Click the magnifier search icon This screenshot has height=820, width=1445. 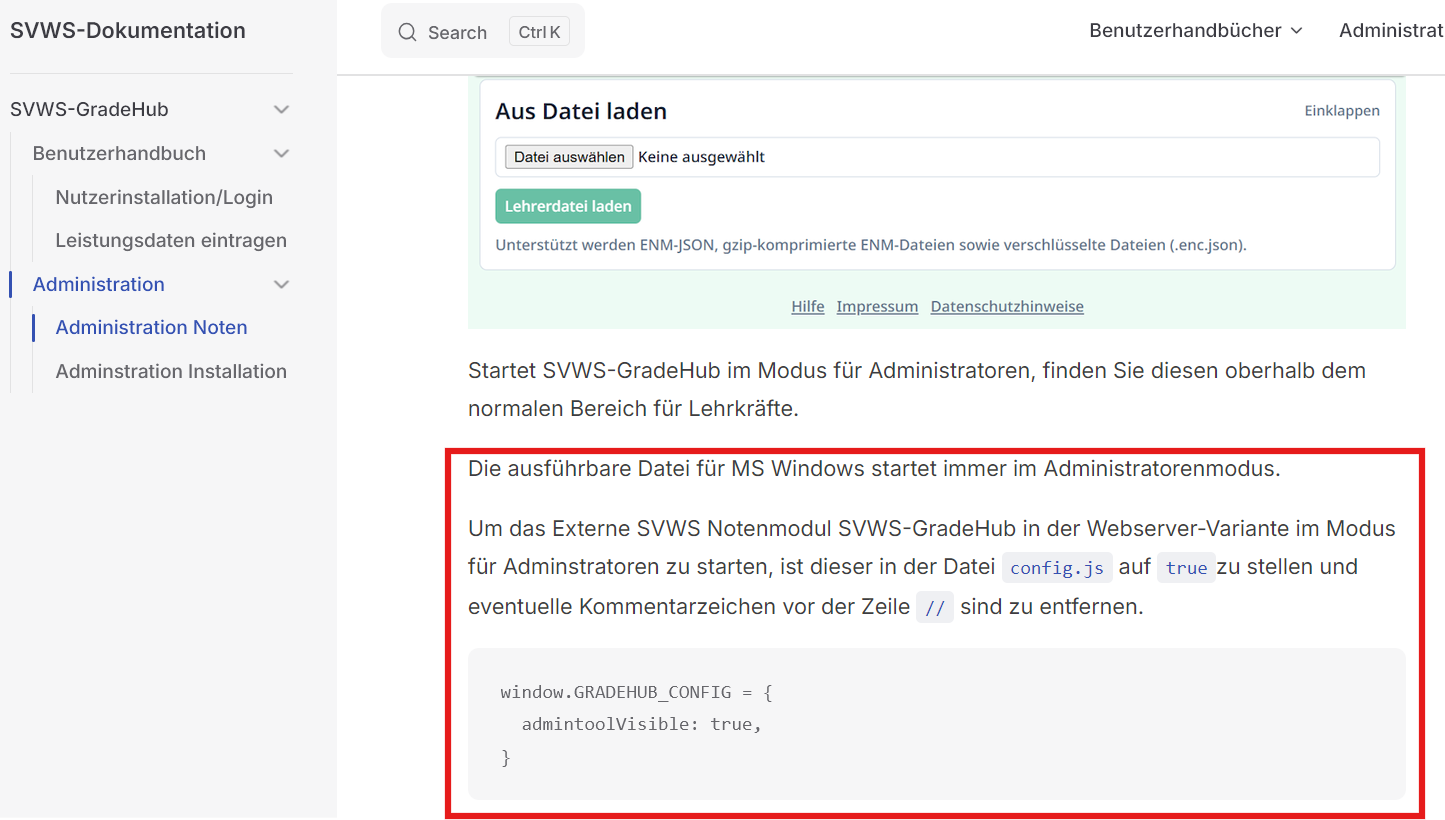pyautogui.click(x=407, y=32)
